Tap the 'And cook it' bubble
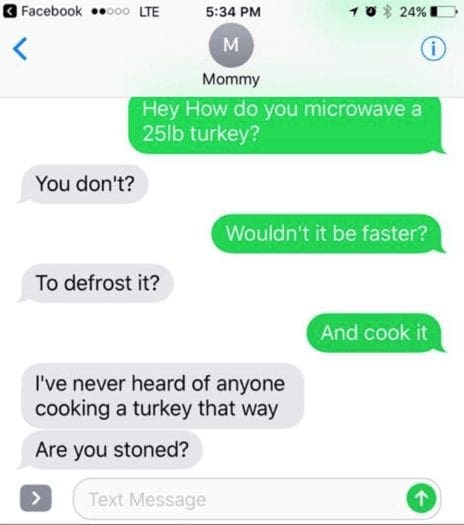The width and height of the screenshot is (464, 525). tap(374, 333)
